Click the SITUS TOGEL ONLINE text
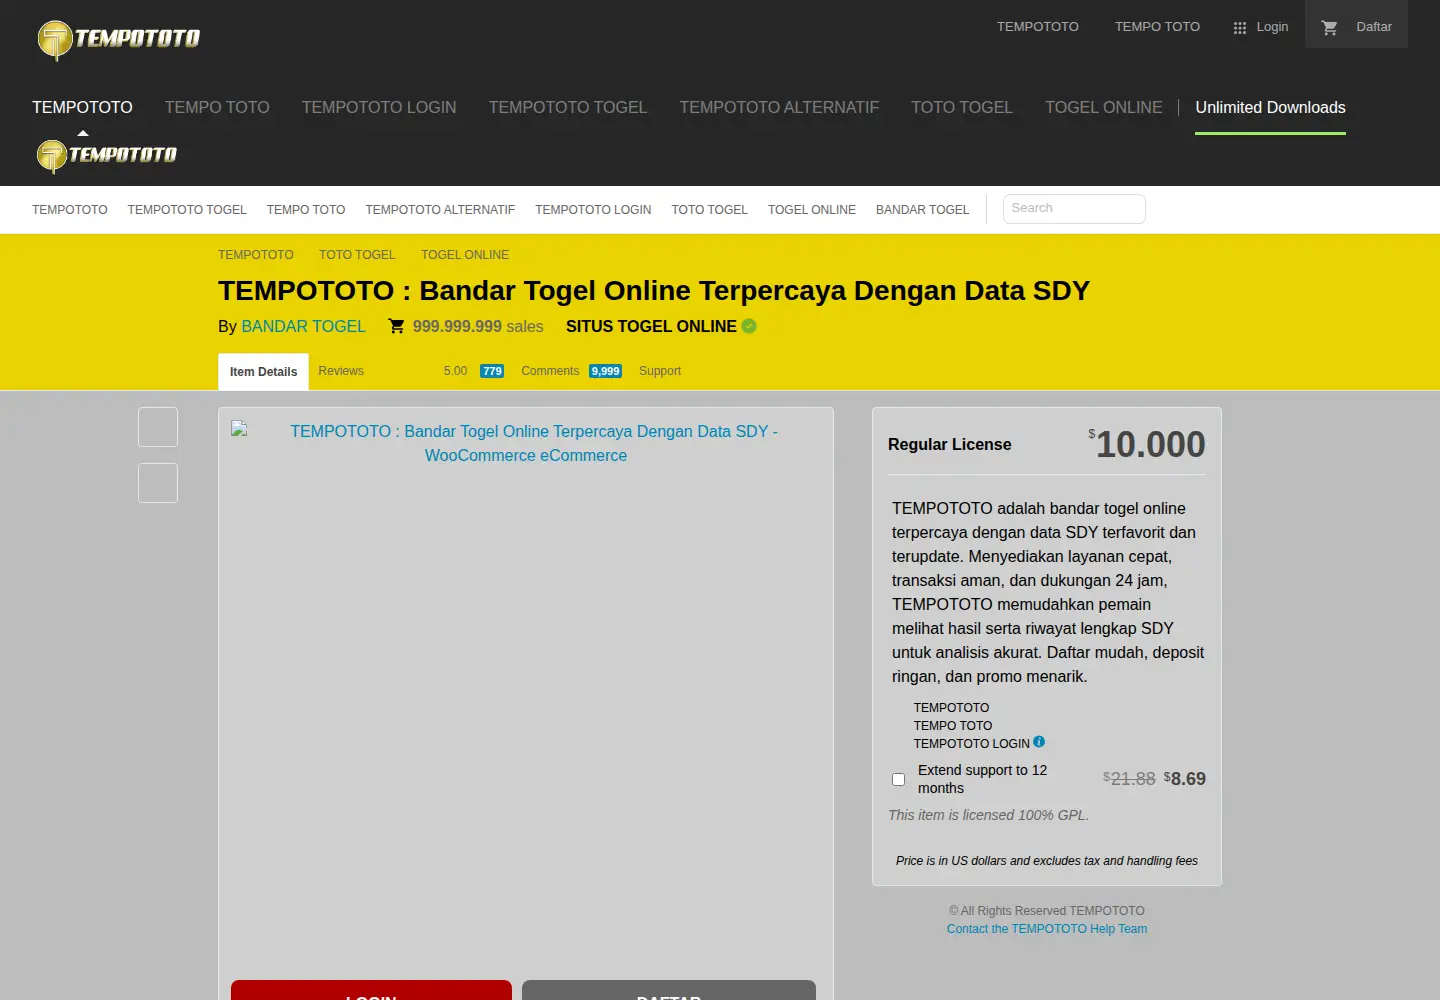The height and width of the screenshot is (1000, 1440). pos(651,327)
